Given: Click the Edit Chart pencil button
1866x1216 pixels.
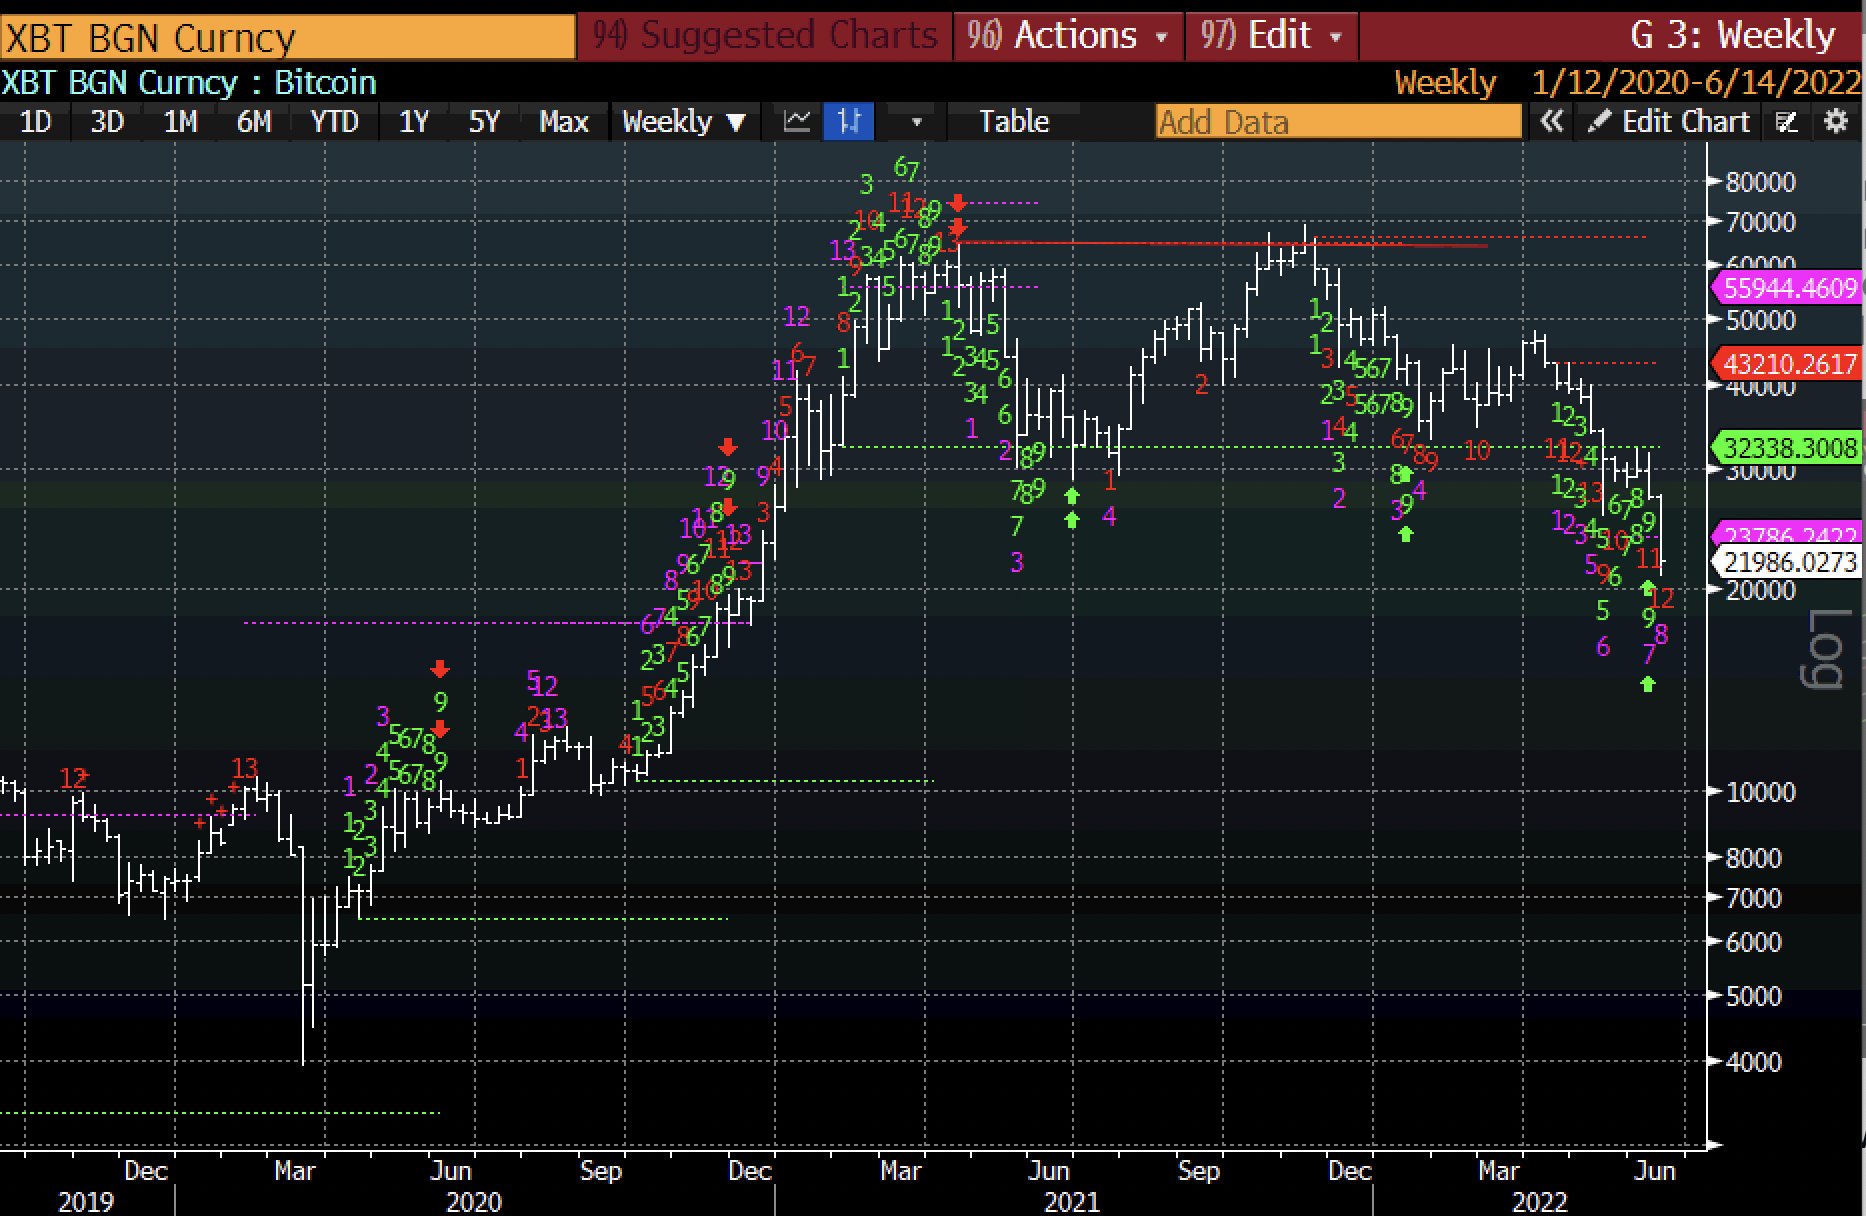Looking at the screenshot, I should click(x=1670, y=122).
